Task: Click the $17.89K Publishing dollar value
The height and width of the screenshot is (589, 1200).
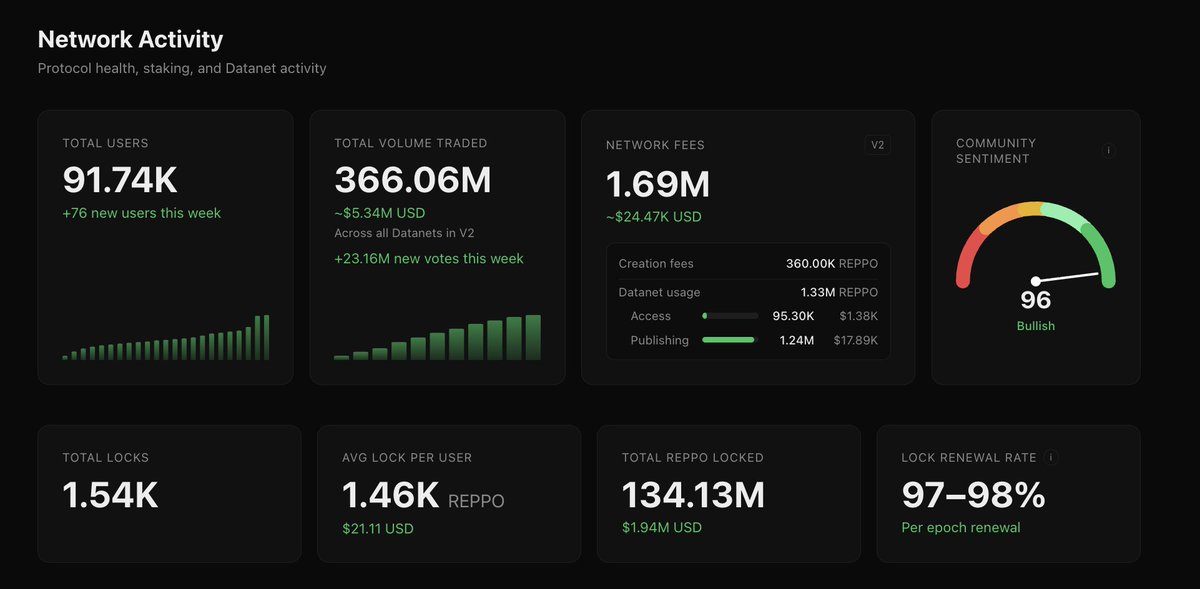Action: pyautogui.click(x=856, y=340)
